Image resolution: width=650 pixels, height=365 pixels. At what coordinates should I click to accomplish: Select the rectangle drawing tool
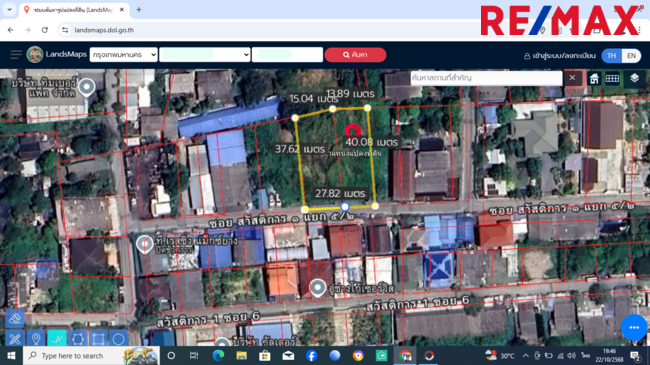tap(98, 339)
